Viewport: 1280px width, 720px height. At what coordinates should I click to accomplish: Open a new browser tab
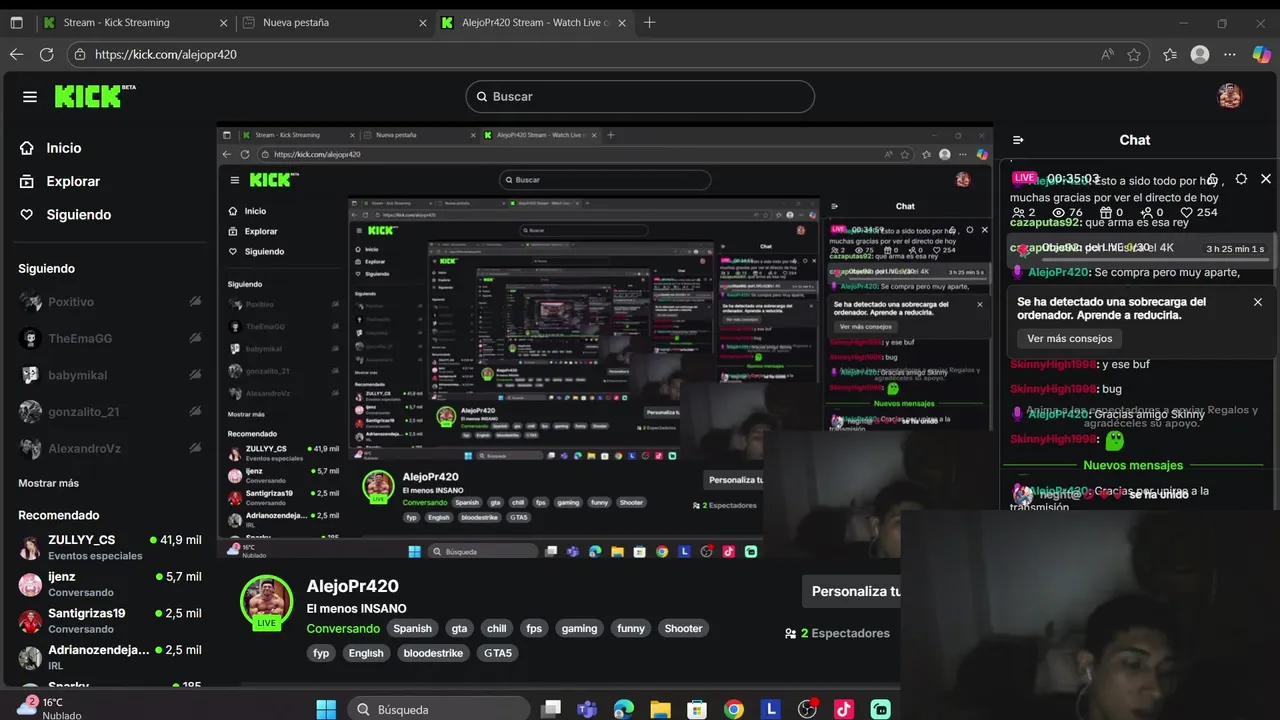[x=650, y=22]
